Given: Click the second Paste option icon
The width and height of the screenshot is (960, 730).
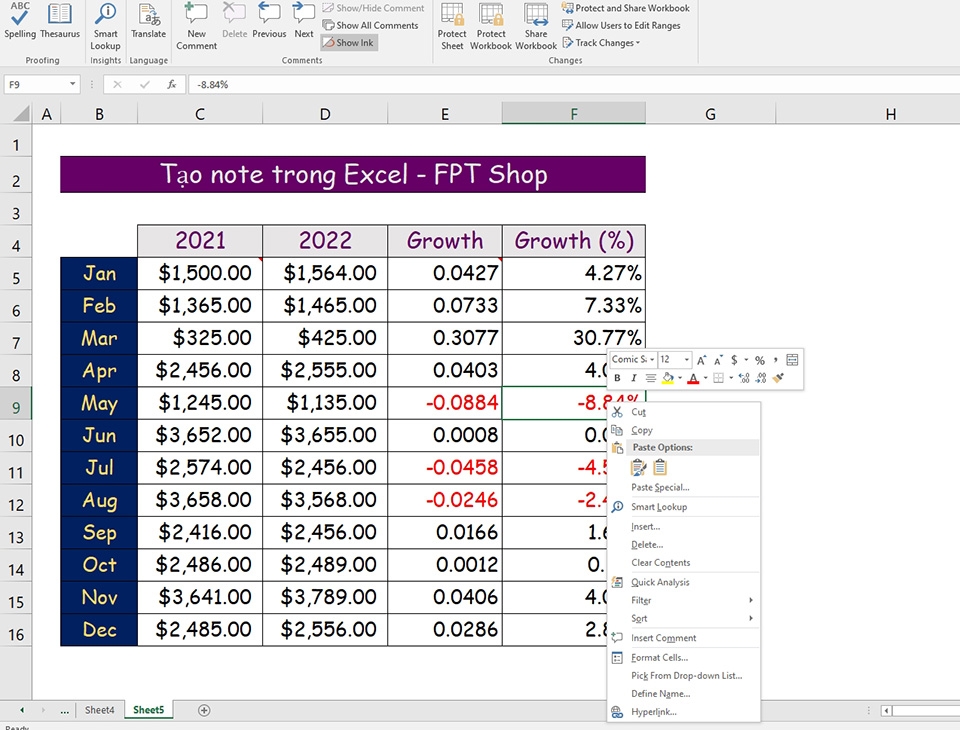Looking at the screenshot, I should tap(659, 467).
